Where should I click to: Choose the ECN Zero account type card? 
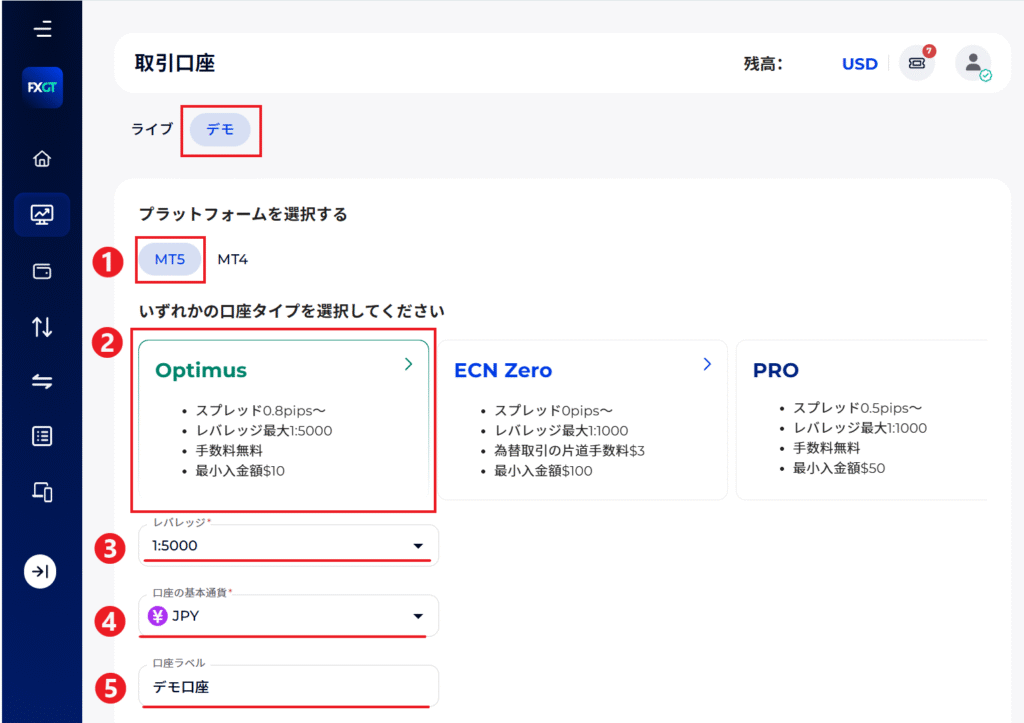tap(582, 419)
